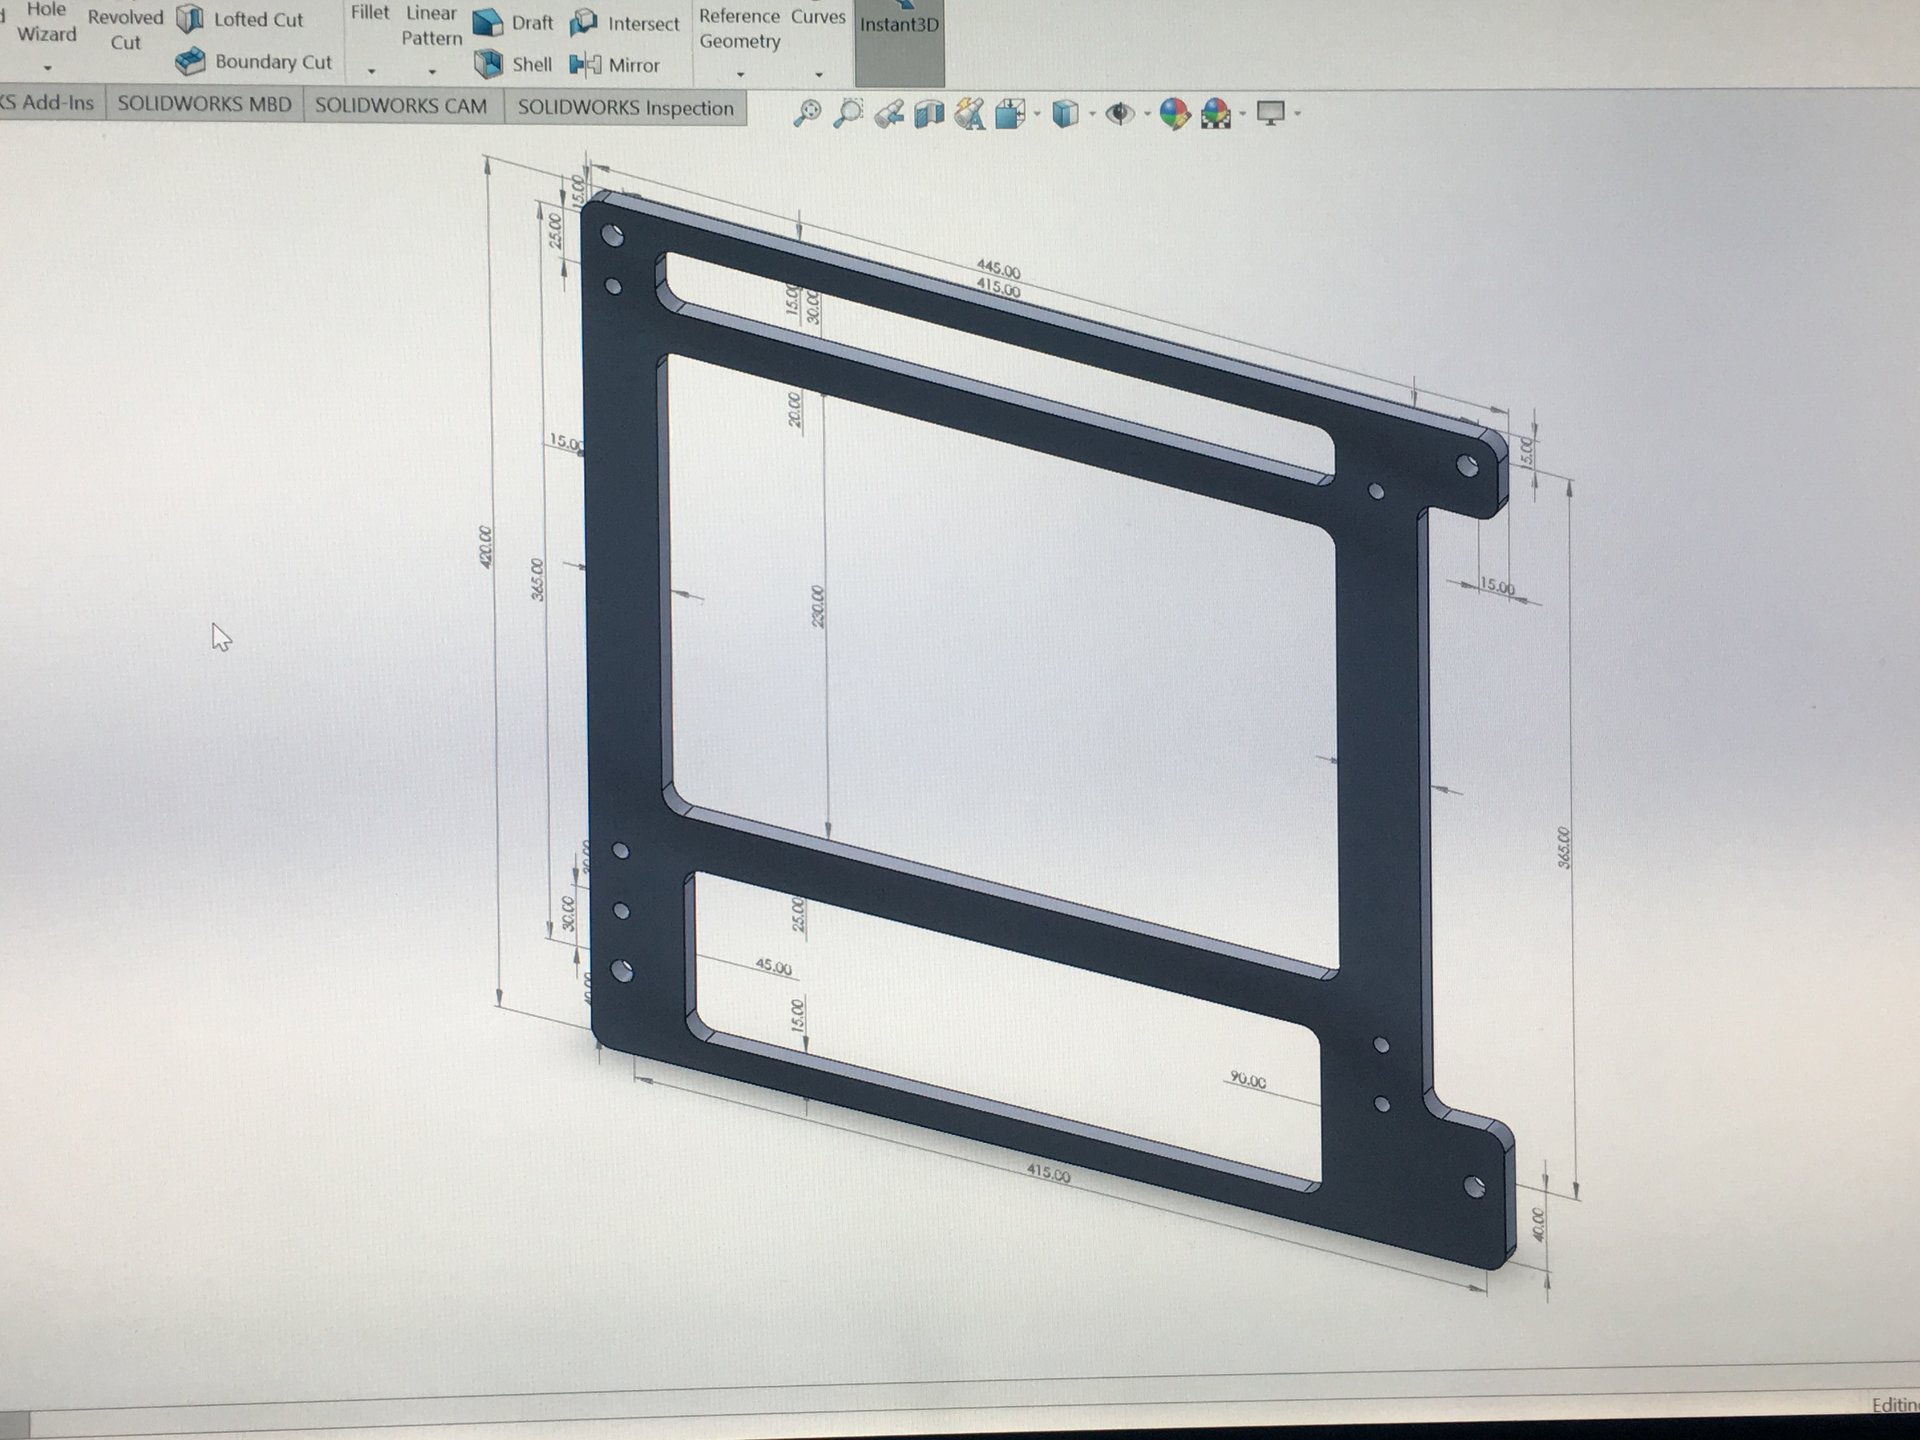Select the 445.00 dimension text

click(x=999, y=270)
